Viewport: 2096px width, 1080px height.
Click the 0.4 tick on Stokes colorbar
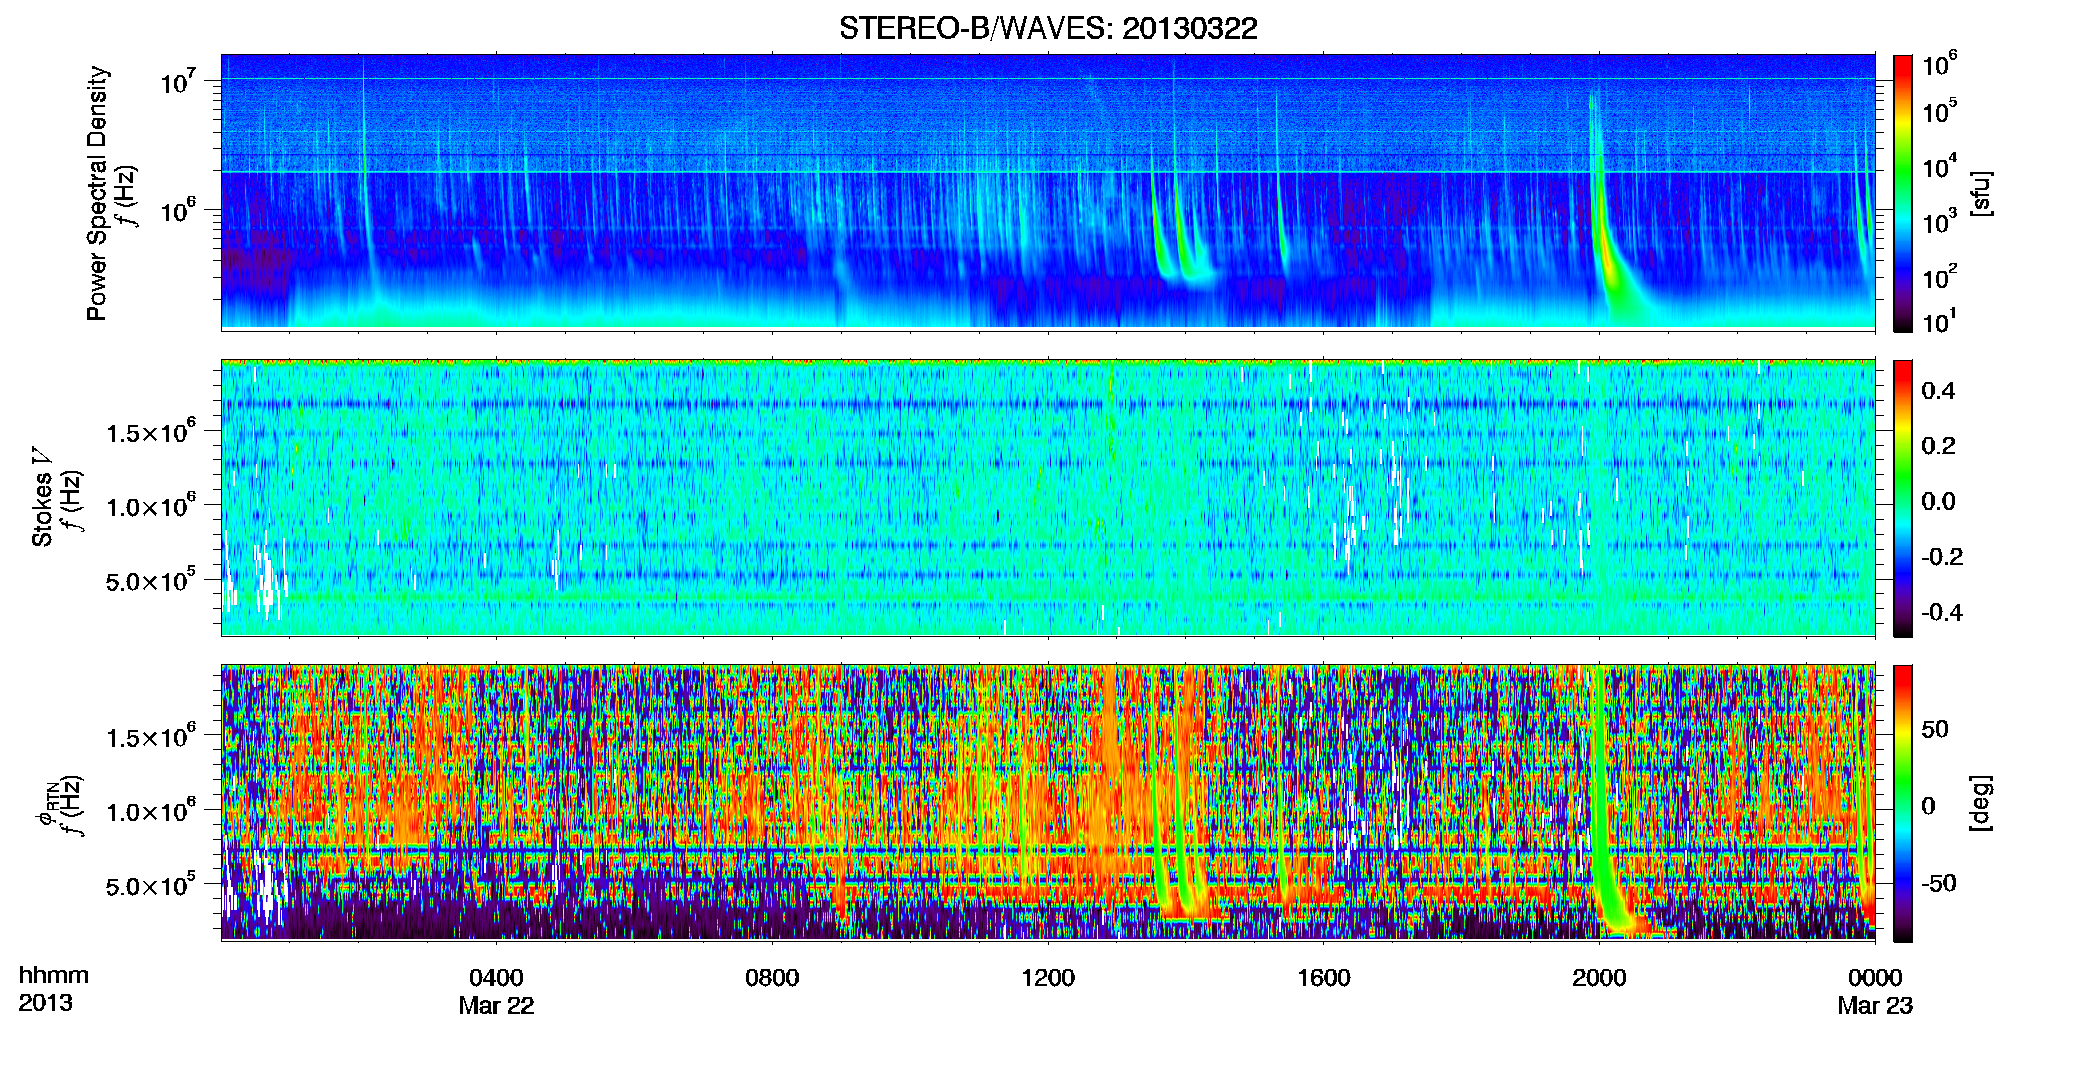coord(1939,391)
